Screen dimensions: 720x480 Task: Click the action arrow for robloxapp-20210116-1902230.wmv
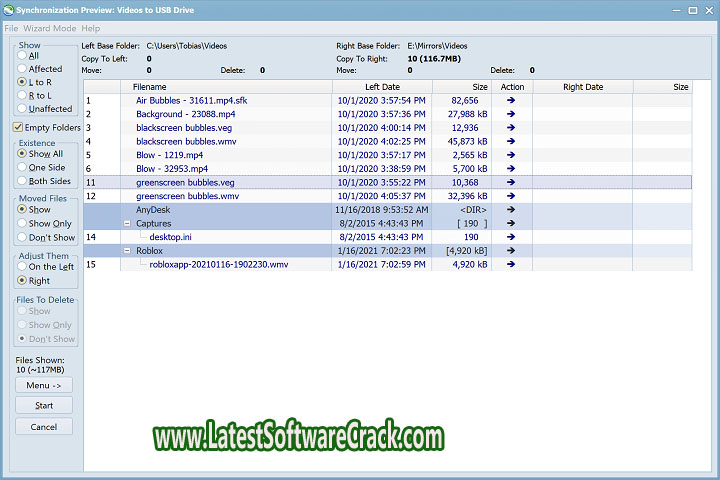point(511,264)
